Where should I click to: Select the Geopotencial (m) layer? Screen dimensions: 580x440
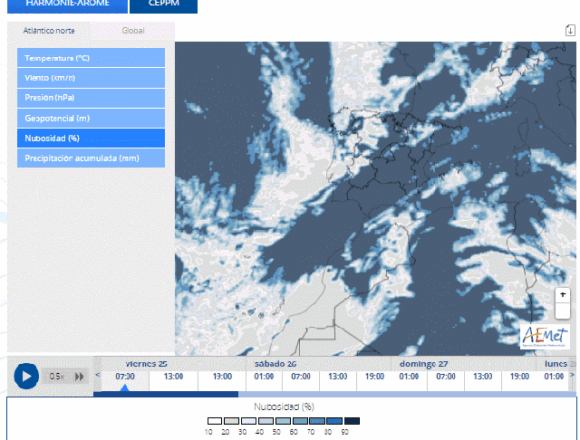coord(91,118)
